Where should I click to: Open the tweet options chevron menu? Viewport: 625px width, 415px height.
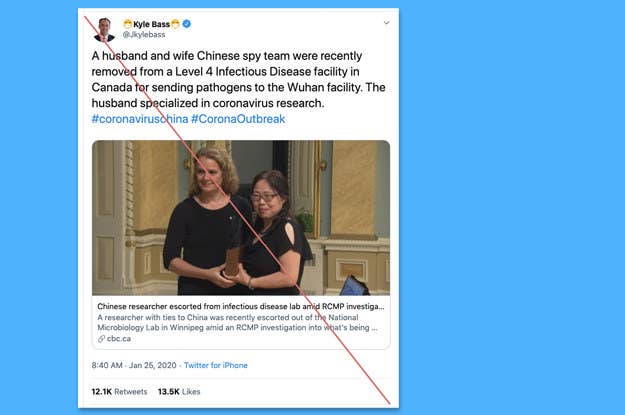point(386,23)
